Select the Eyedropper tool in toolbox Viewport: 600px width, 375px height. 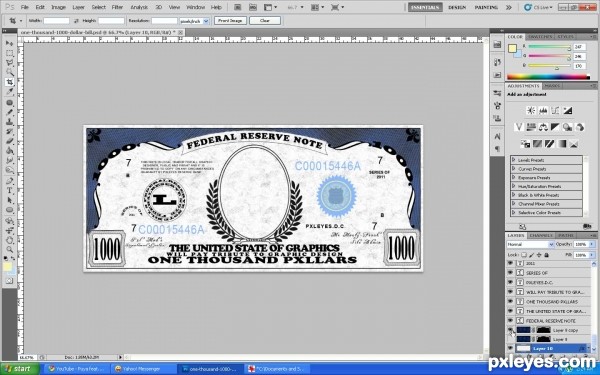point(10,91)
